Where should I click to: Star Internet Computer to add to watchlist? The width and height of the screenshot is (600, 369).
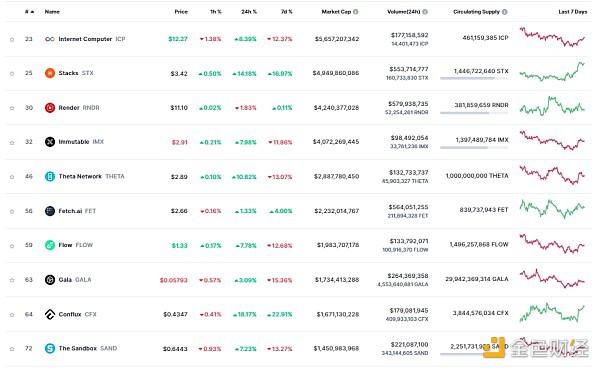tap(12, 39)
